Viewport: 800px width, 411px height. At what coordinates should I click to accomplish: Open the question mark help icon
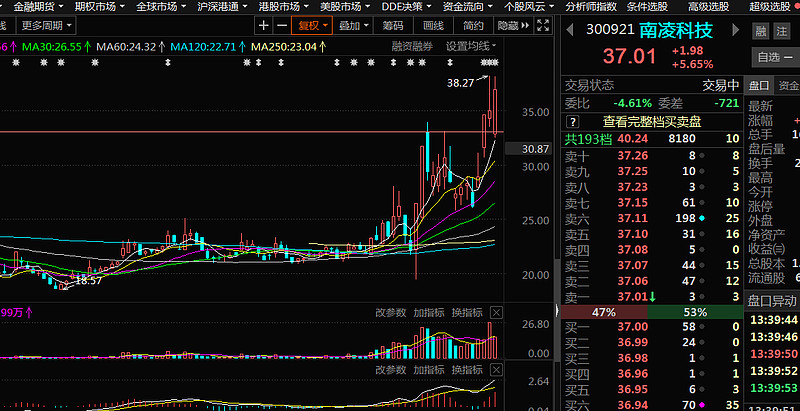573,122
